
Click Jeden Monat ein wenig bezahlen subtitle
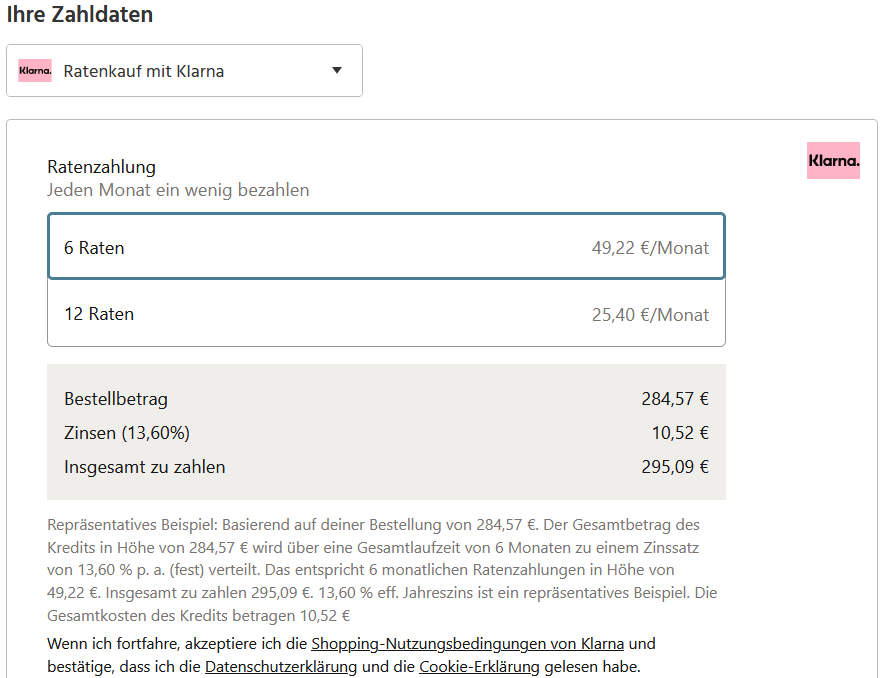click(x=178, y=190)
